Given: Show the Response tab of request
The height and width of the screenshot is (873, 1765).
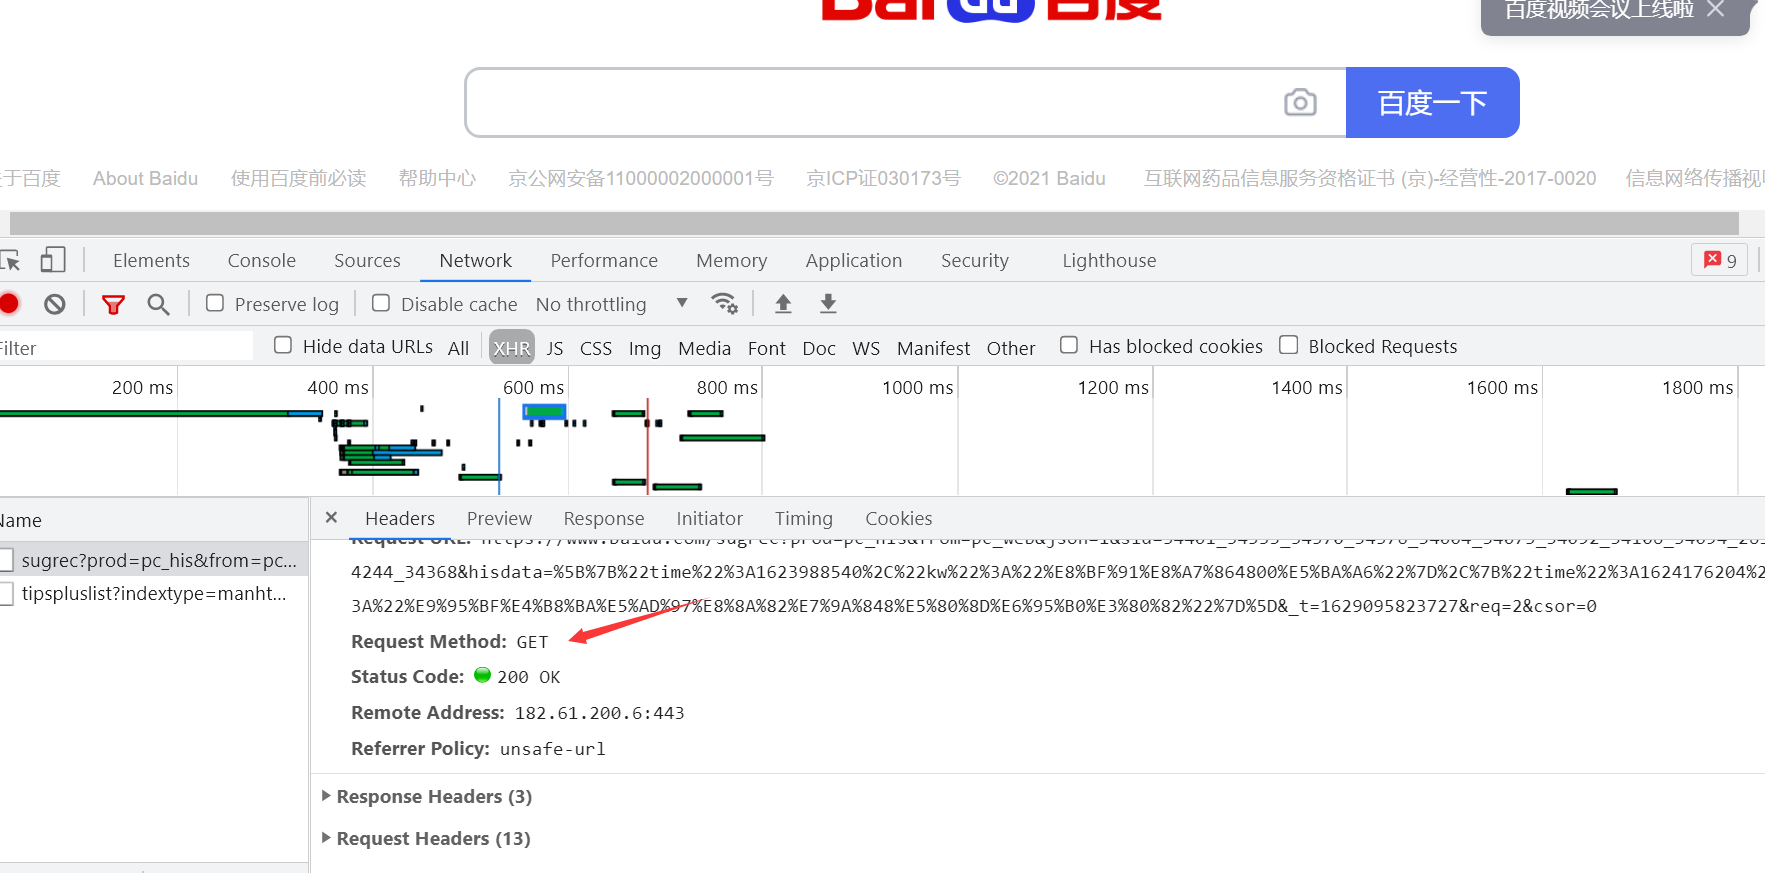Looking at the screenshot, I should pos(604,518).
